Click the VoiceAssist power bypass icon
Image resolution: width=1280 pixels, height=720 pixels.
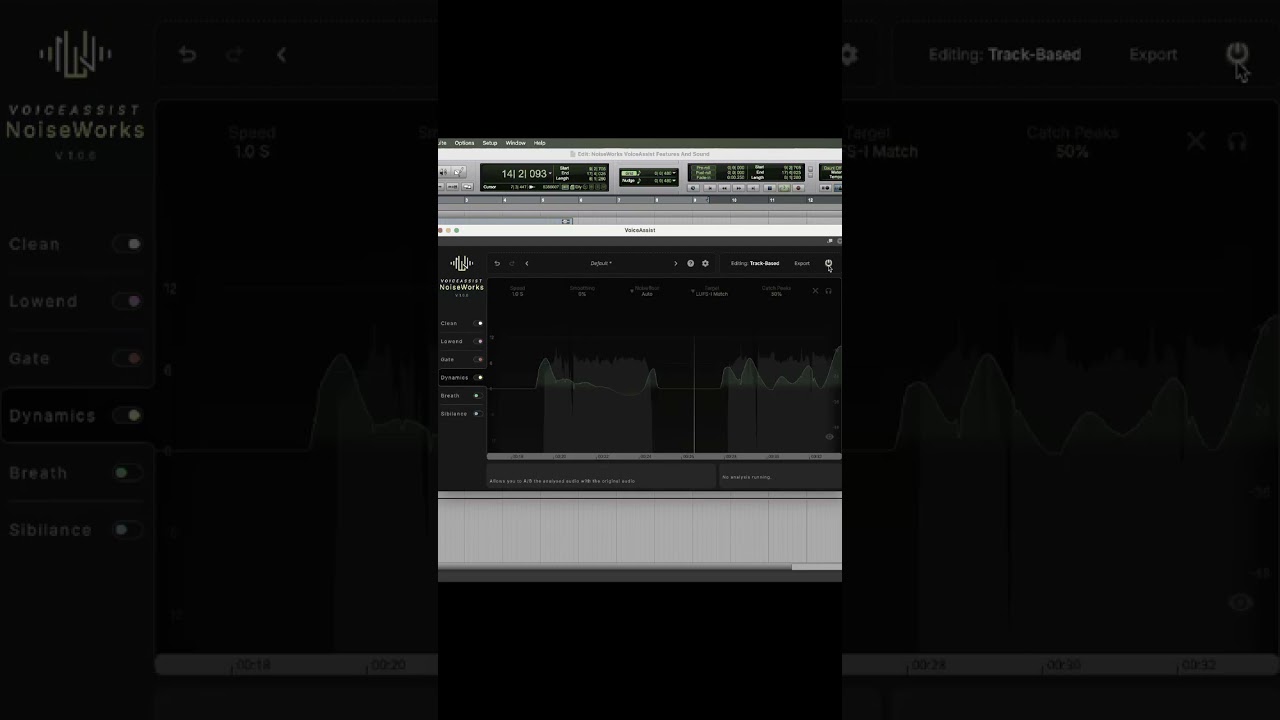point(828,263)
